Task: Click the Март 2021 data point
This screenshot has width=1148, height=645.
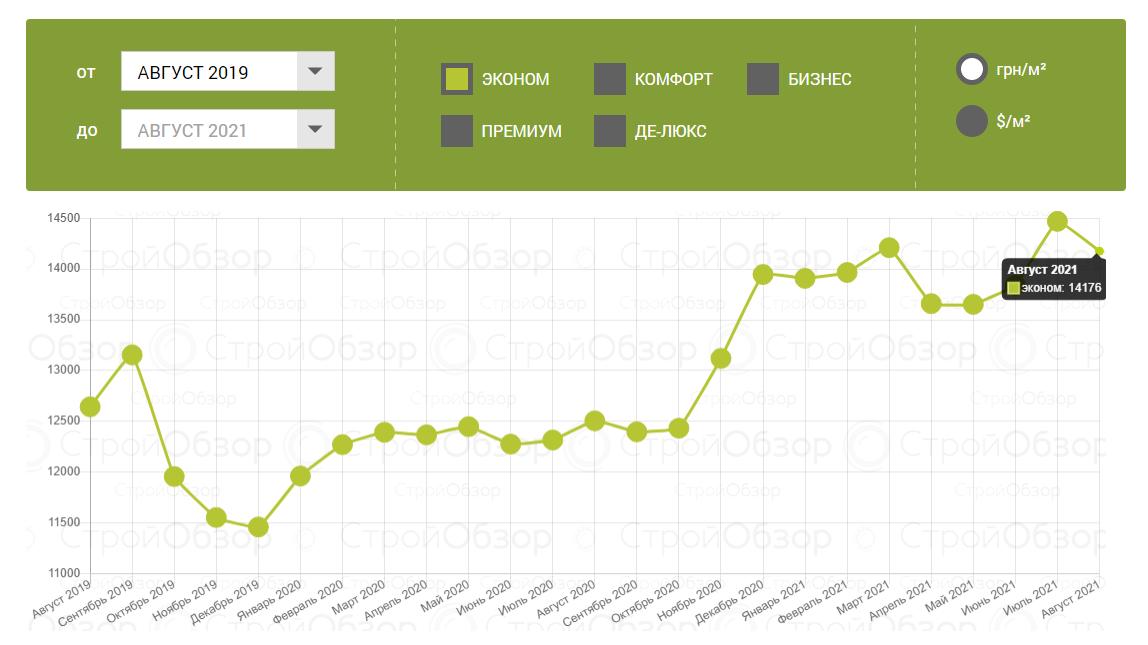Action: (x=889, y=247)
